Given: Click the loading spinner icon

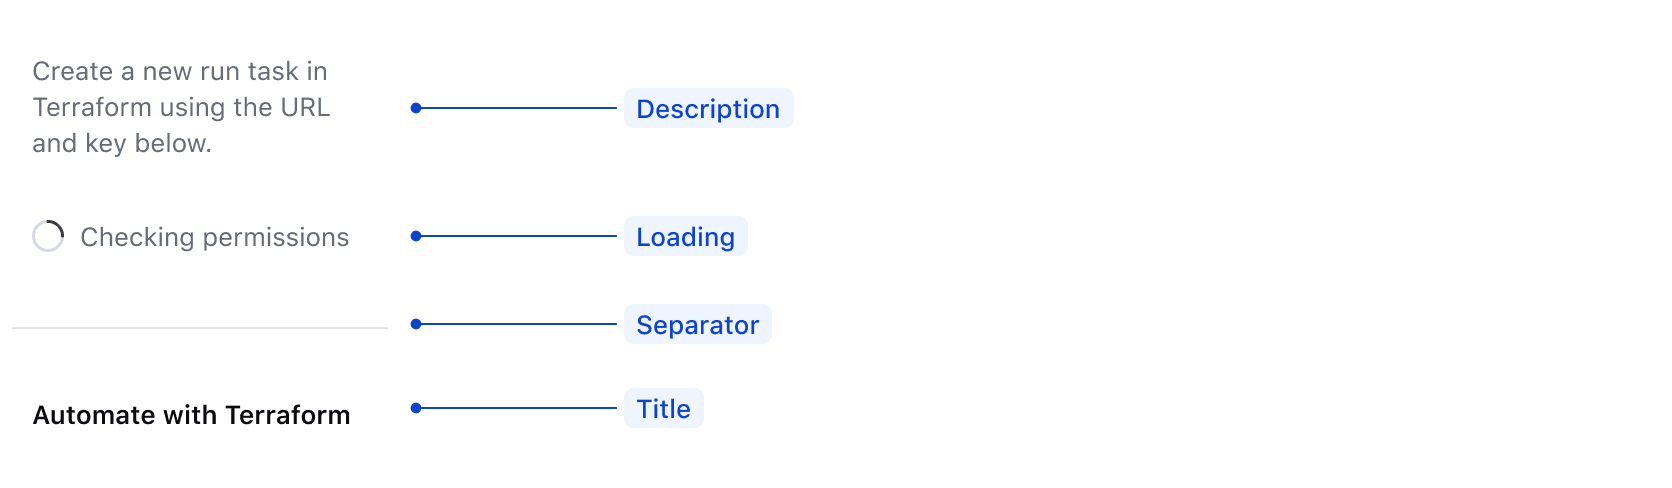Looking at the screenshot, I should tap(48, 237).
